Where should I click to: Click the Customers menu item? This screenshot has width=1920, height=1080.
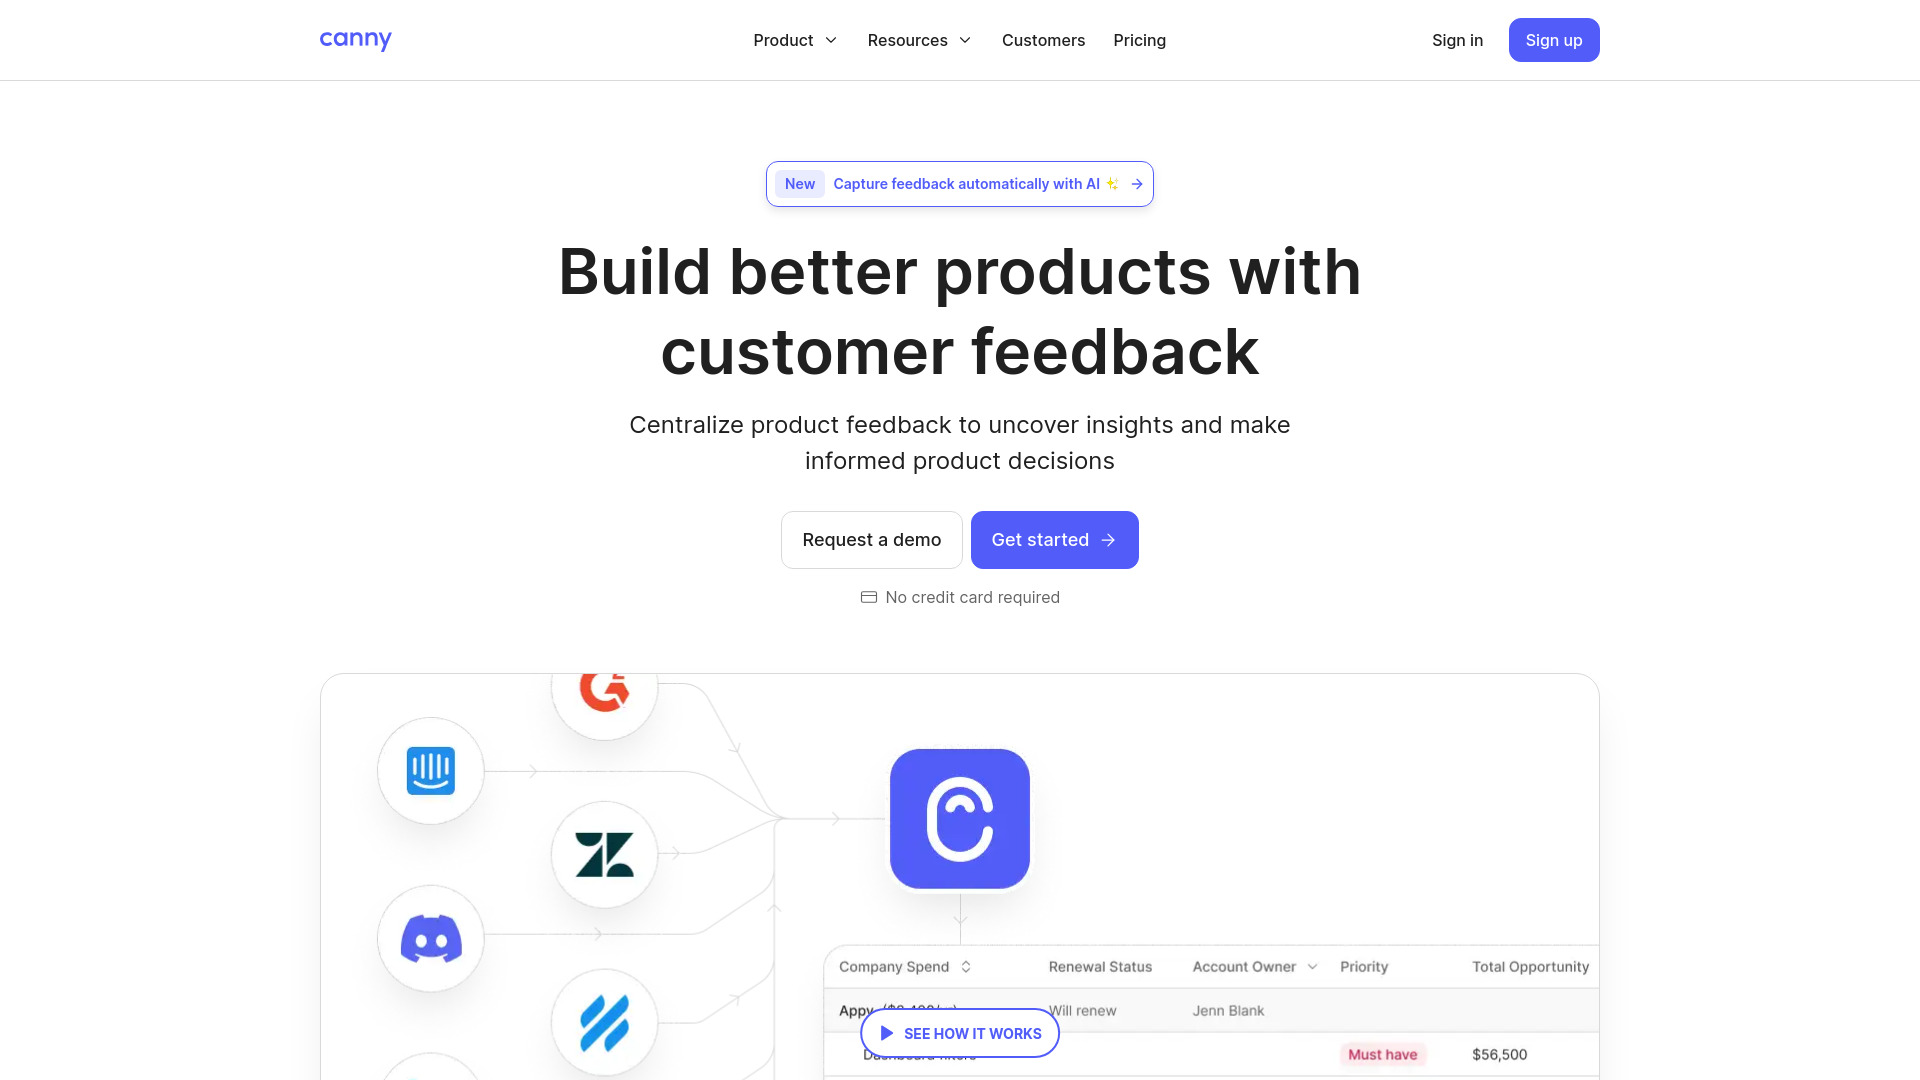[1043, 40]
